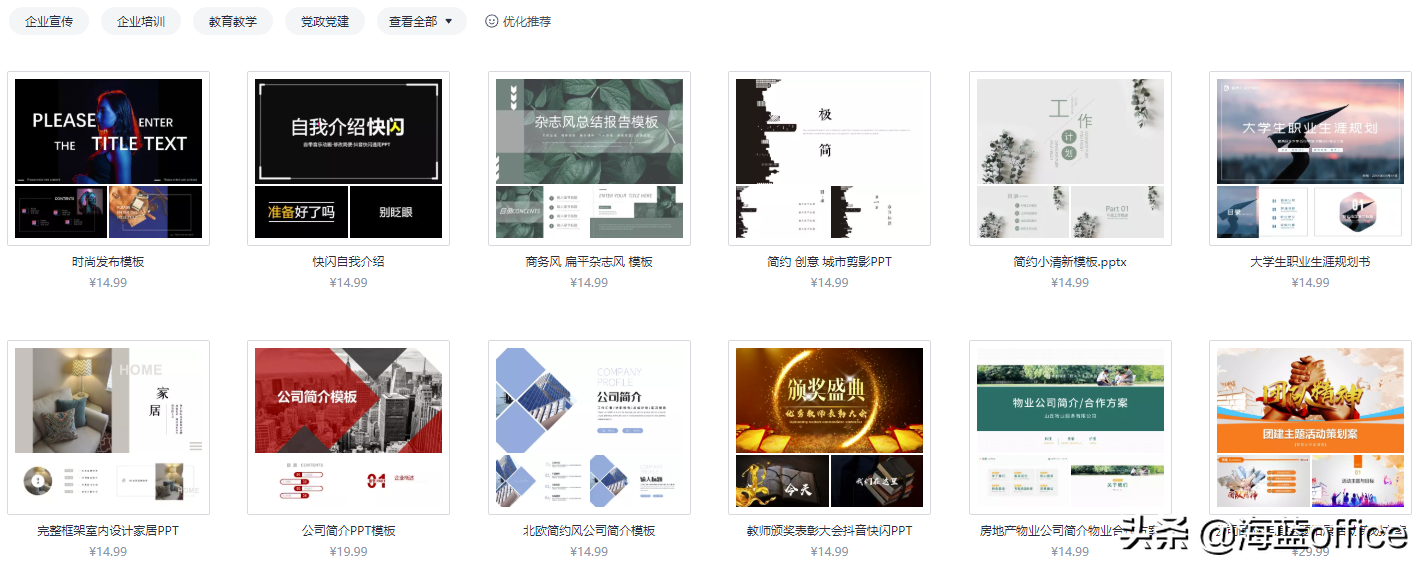Open the 家居 interior design thumbnail
The width and height of the screenshot is (1425, 570).
108,427
